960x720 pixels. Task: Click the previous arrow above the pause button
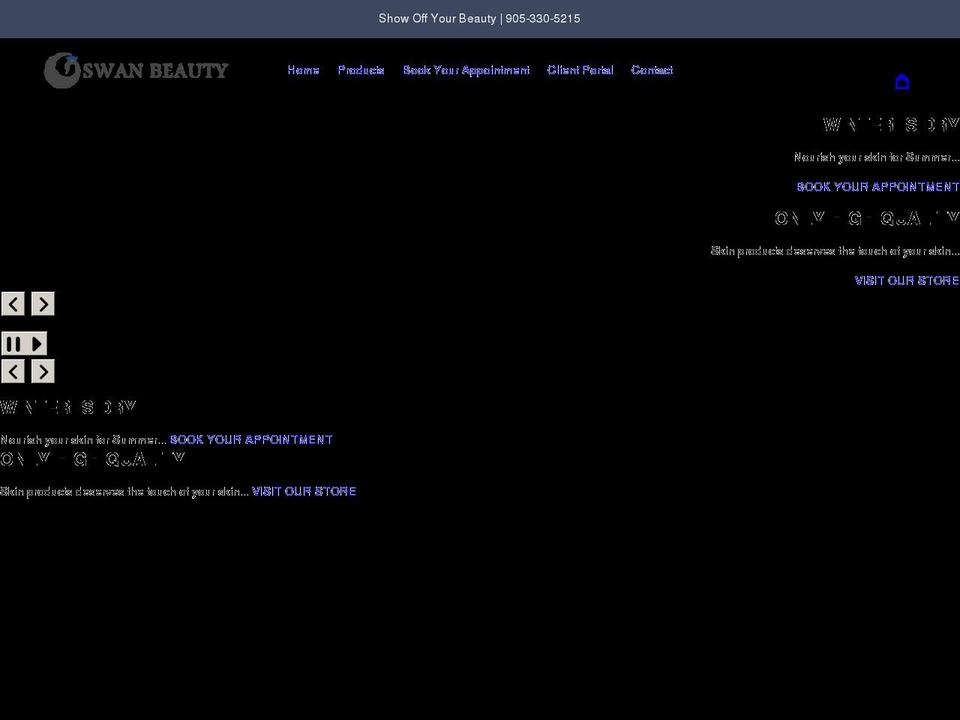(x=13, y=304)
